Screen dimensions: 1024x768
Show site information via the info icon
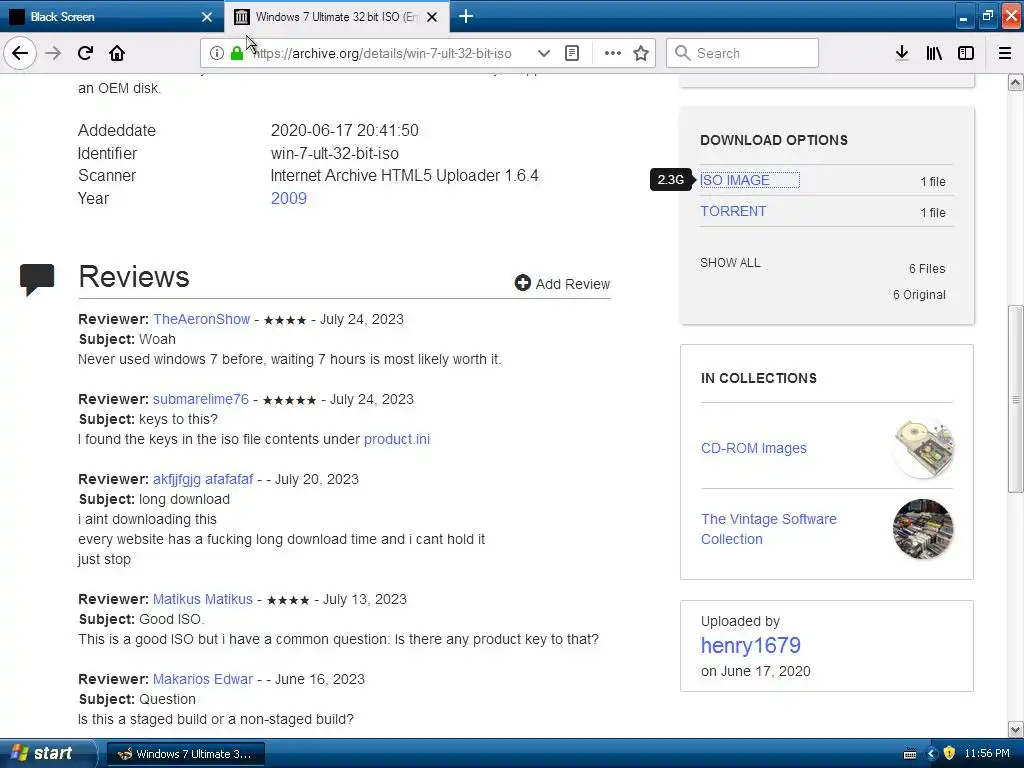coord(217,53)
